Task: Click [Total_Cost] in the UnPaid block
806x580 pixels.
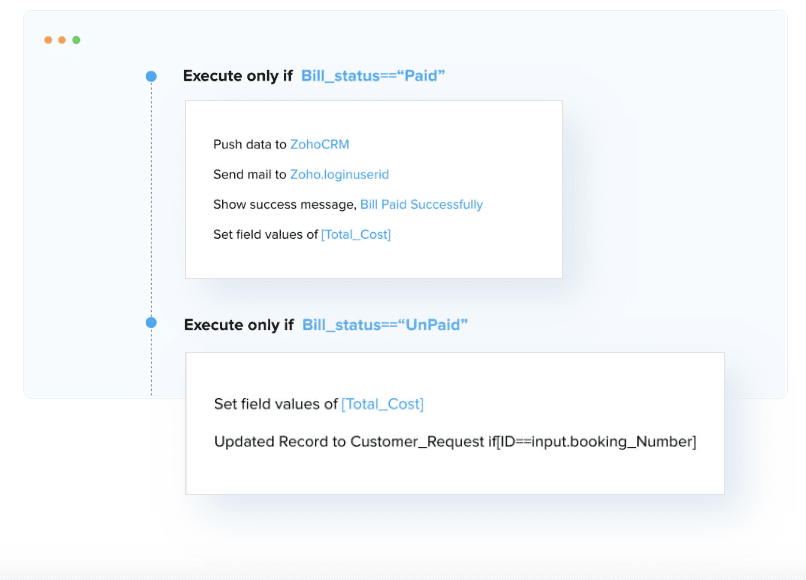Action: [x=382, y=404]
